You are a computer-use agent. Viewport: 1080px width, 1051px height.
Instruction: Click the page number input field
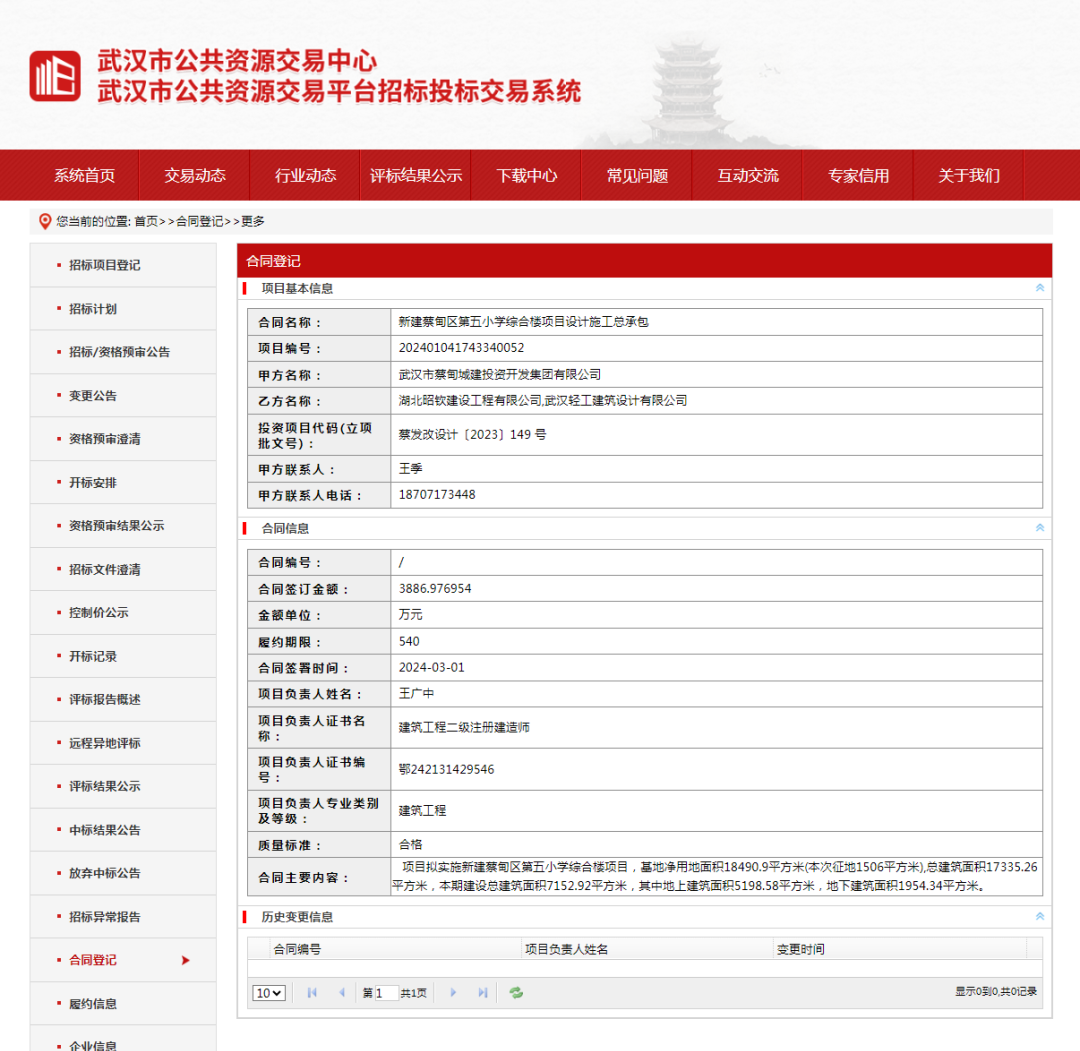coord(386,993)
